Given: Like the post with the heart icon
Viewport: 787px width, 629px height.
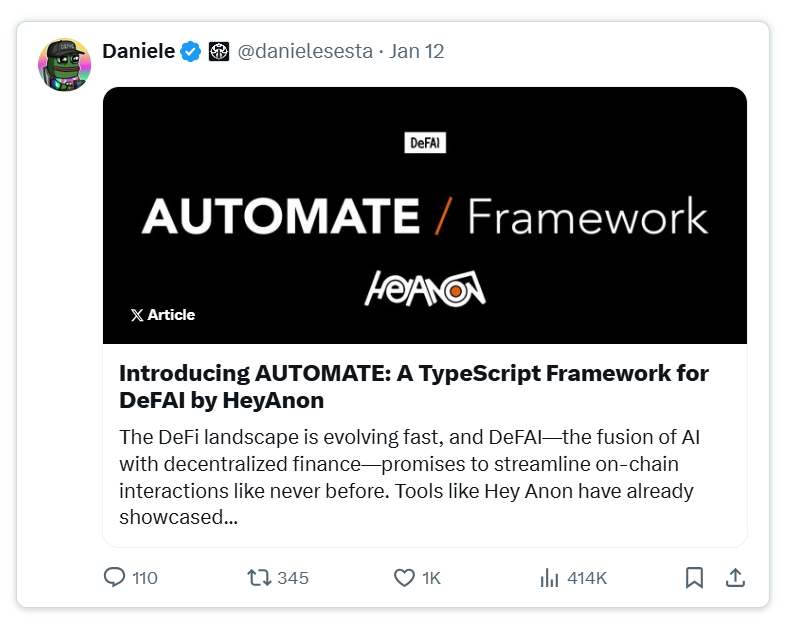Looking at the screenshot, I should tap(404, 578).
